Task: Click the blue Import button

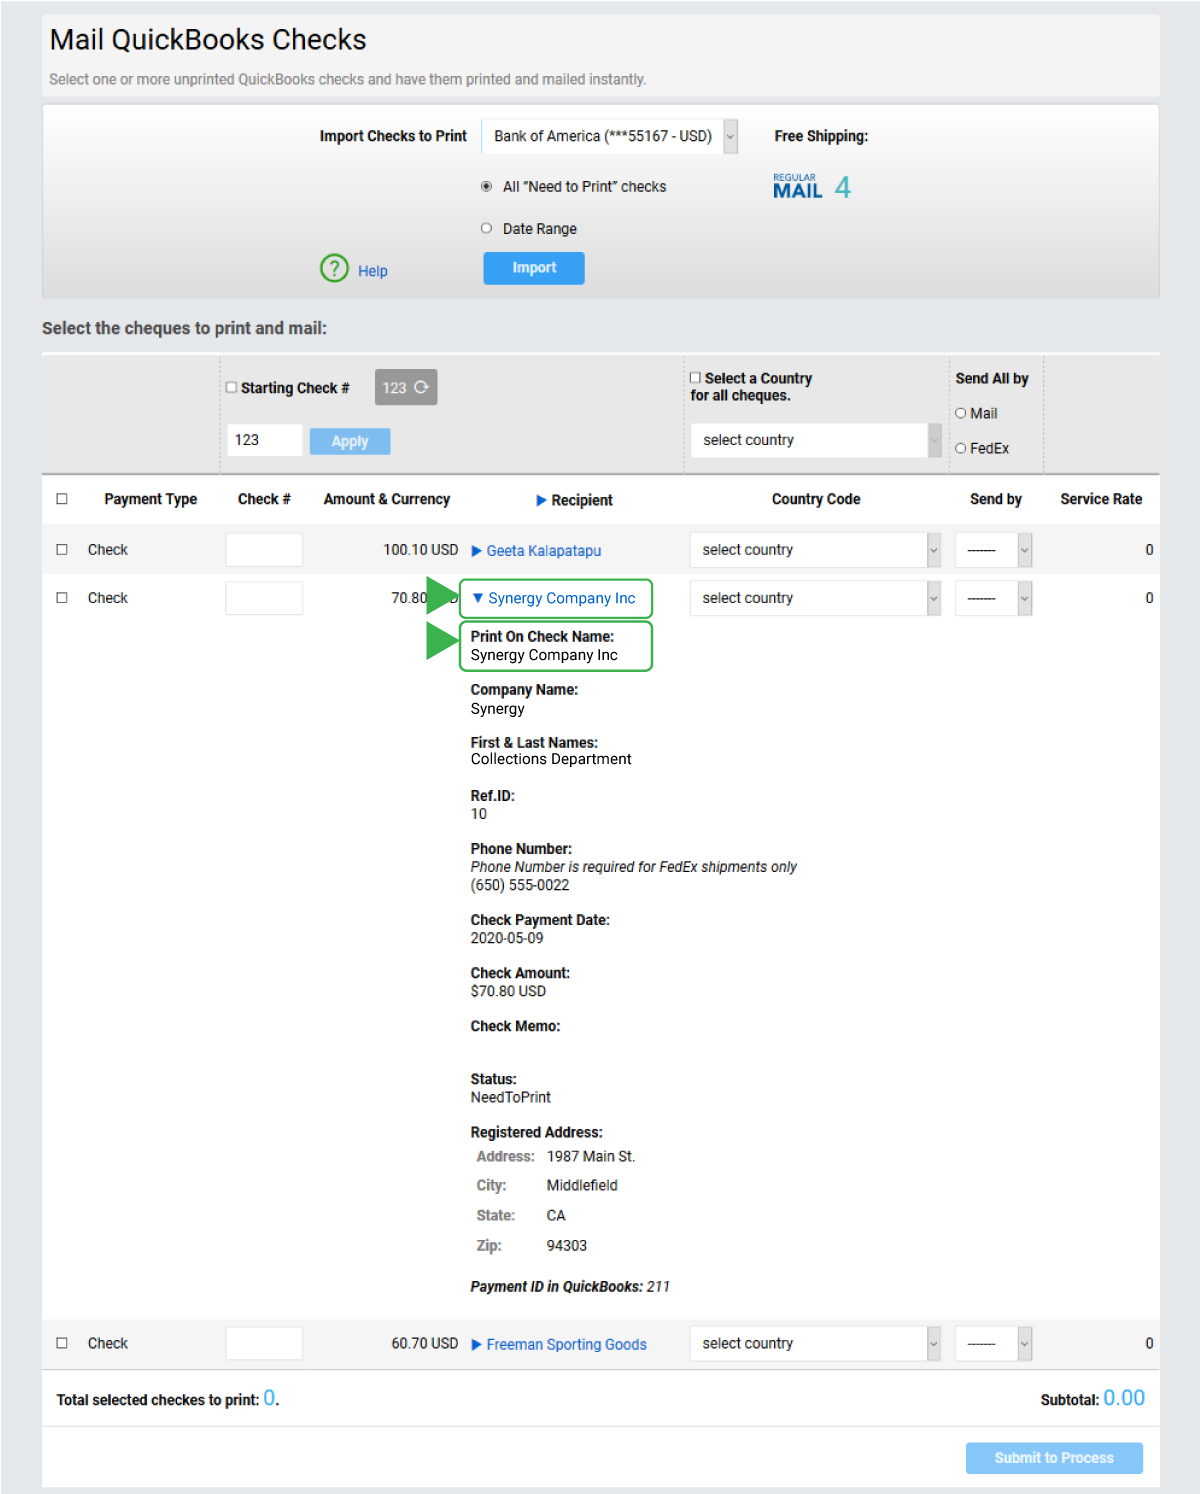Action: [534, 268]
